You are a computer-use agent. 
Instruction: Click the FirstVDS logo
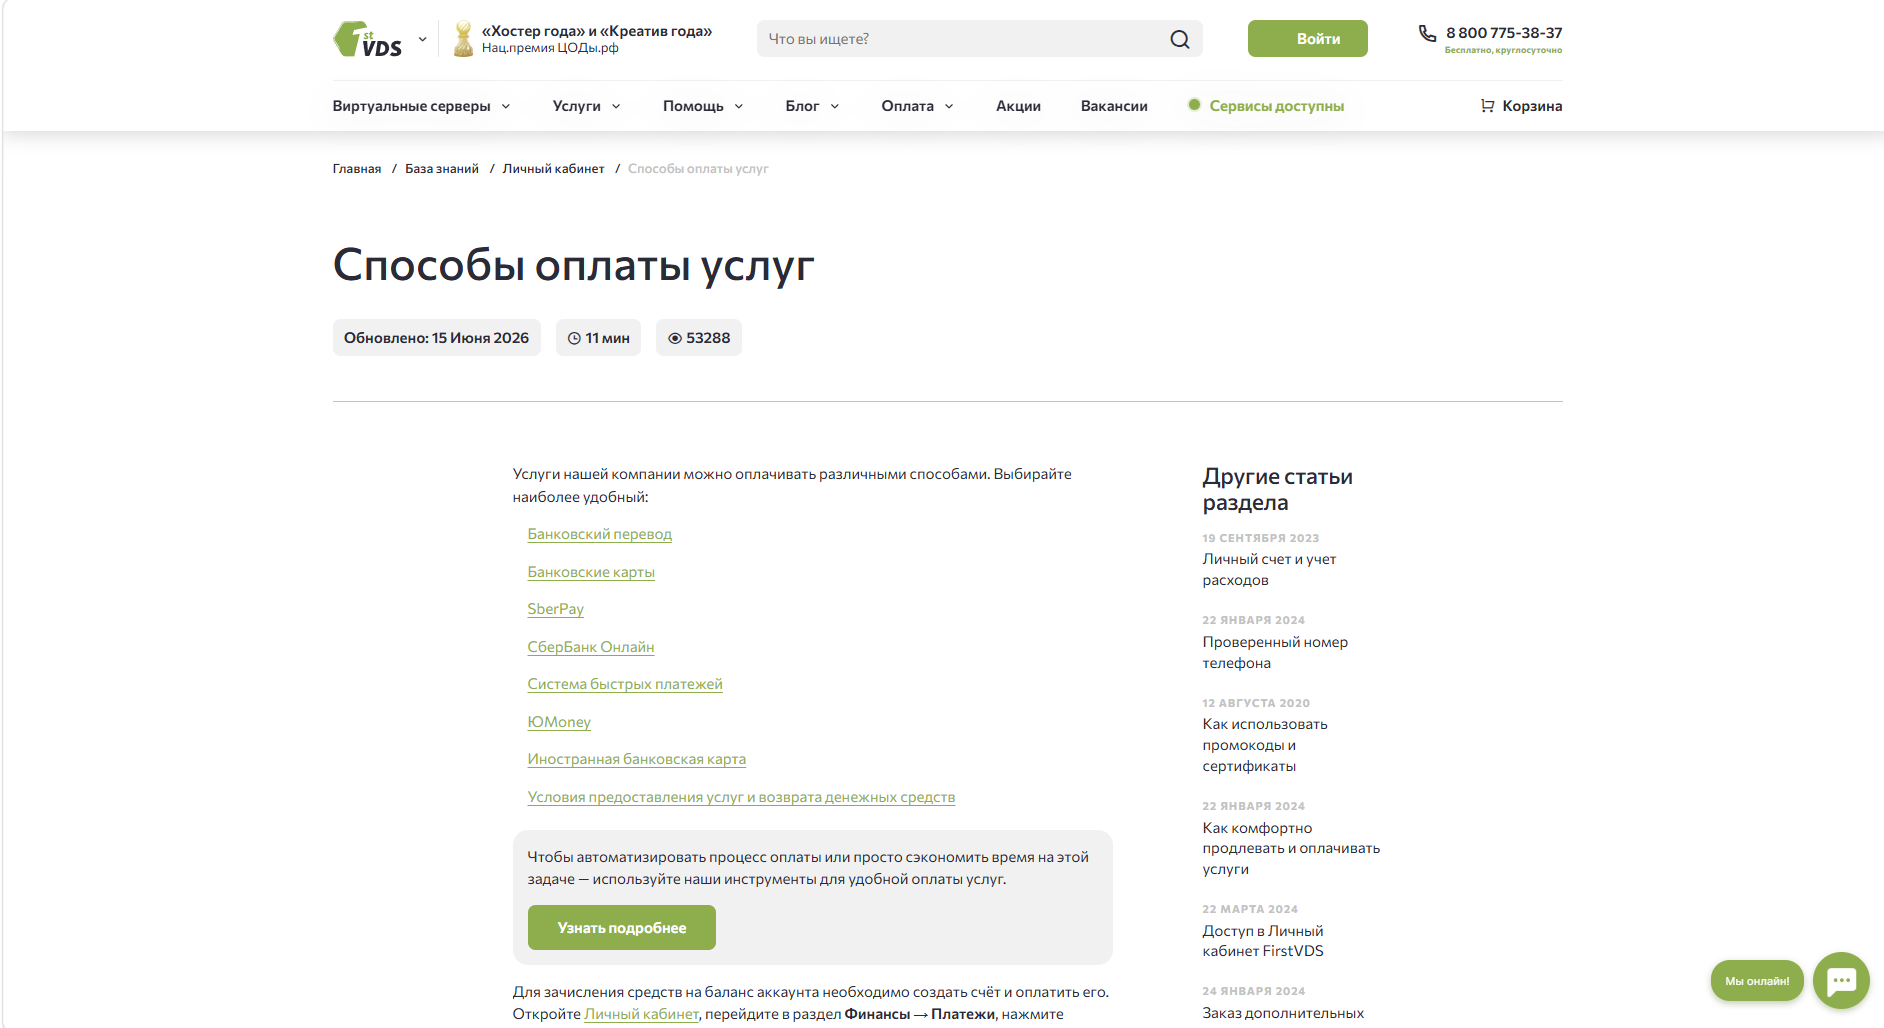pyautogui.click(x=367, y=39)
